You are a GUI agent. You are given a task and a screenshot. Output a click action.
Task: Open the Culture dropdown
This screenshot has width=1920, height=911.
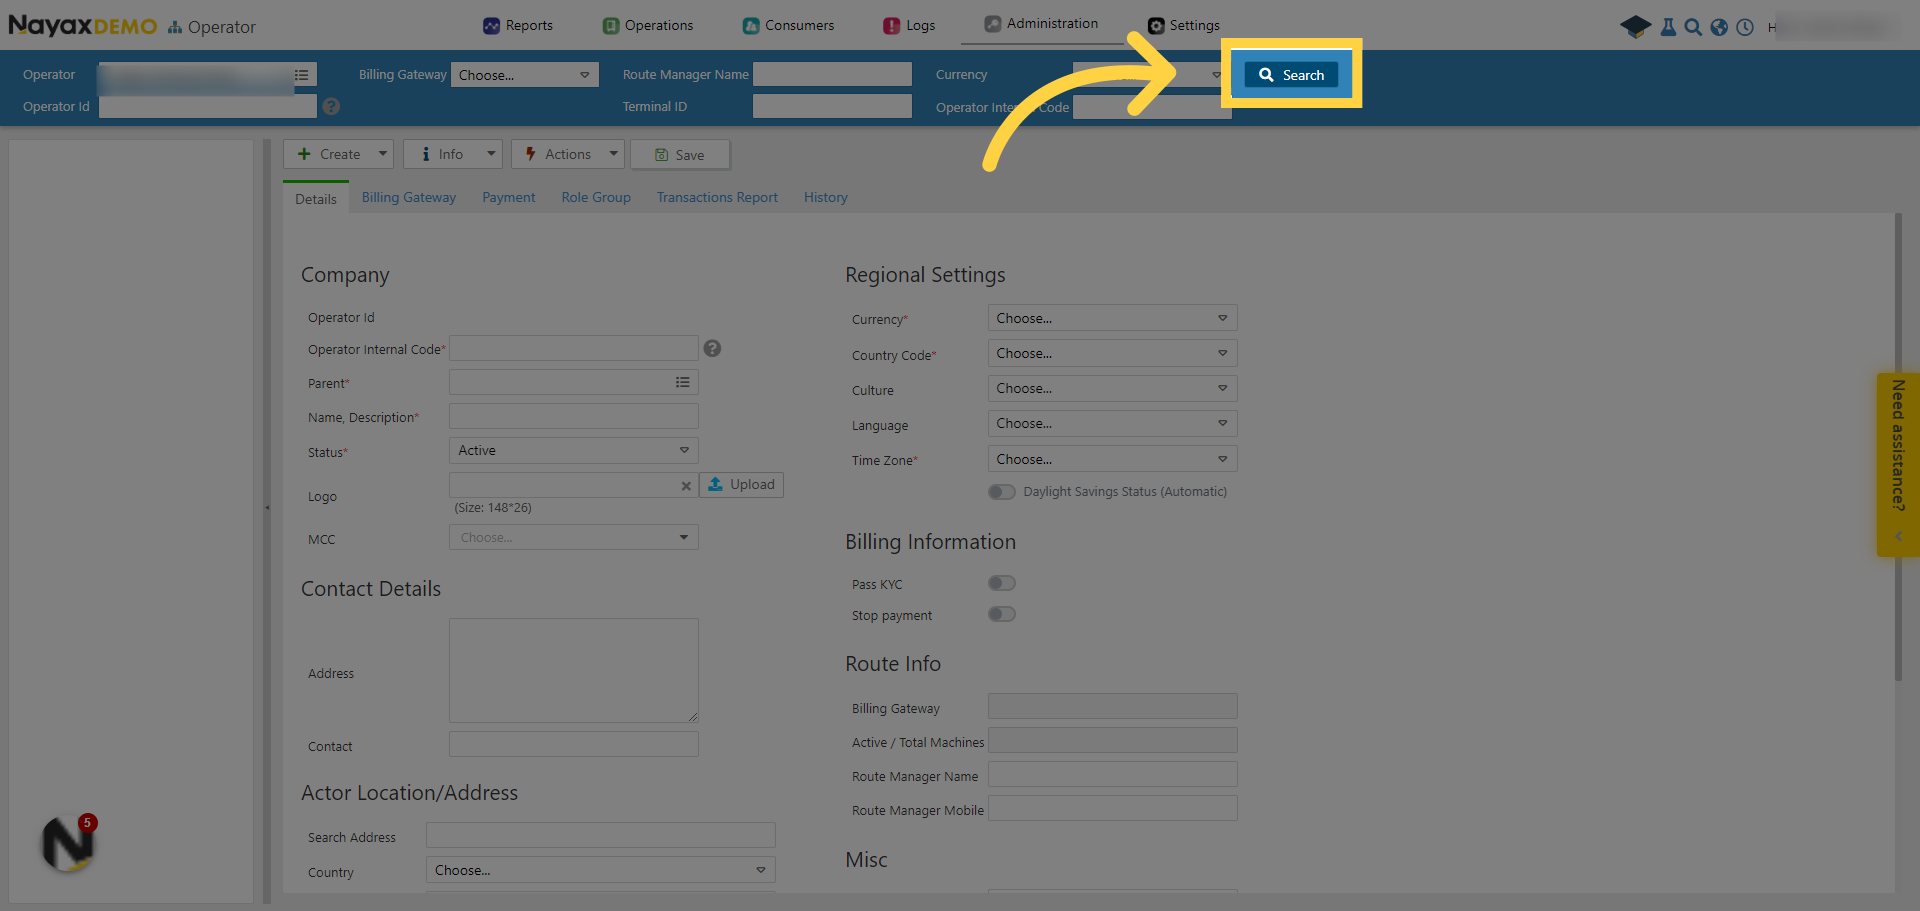(1113, 388)
